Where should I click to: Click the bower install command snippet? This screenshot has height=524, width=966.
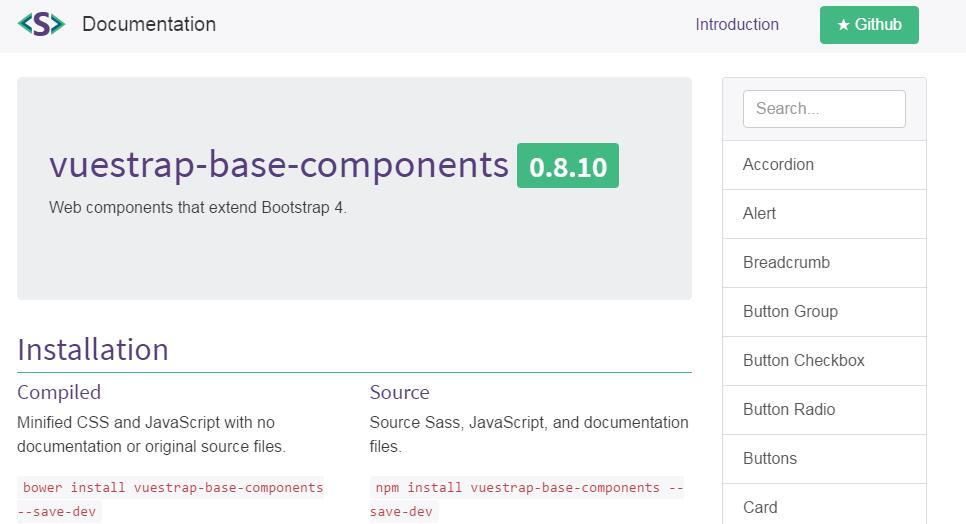pyautogui.click(x=173, y=488)
